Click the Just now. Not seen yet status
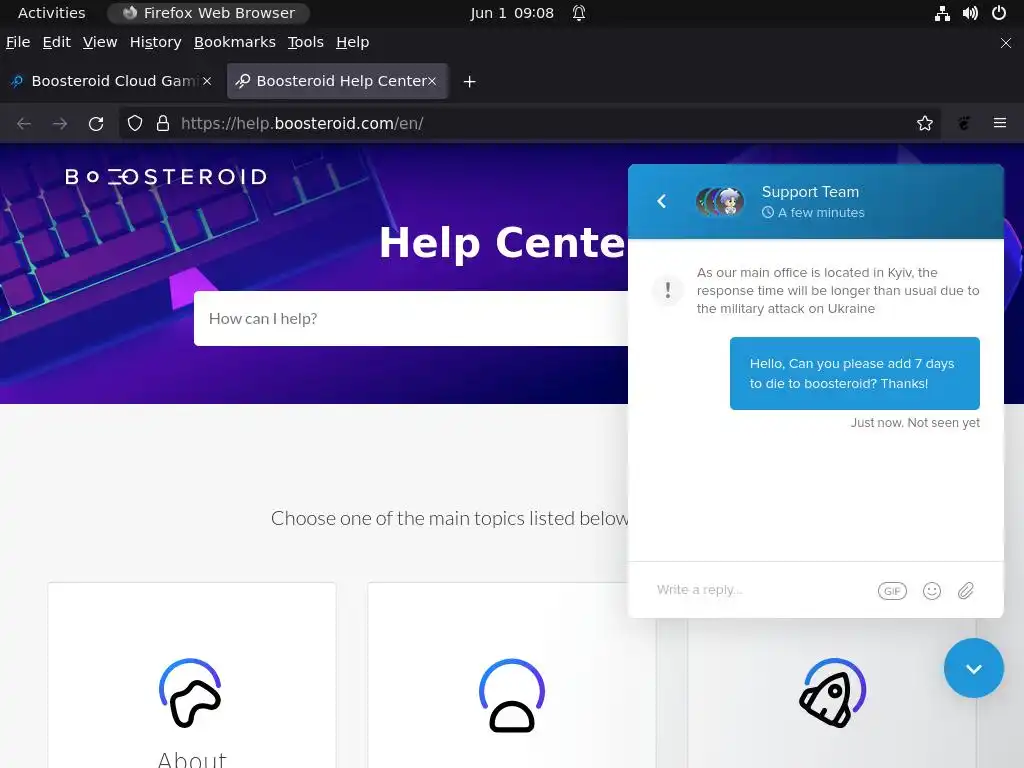The image size is (1024, 768). click(x=915, y=423)
